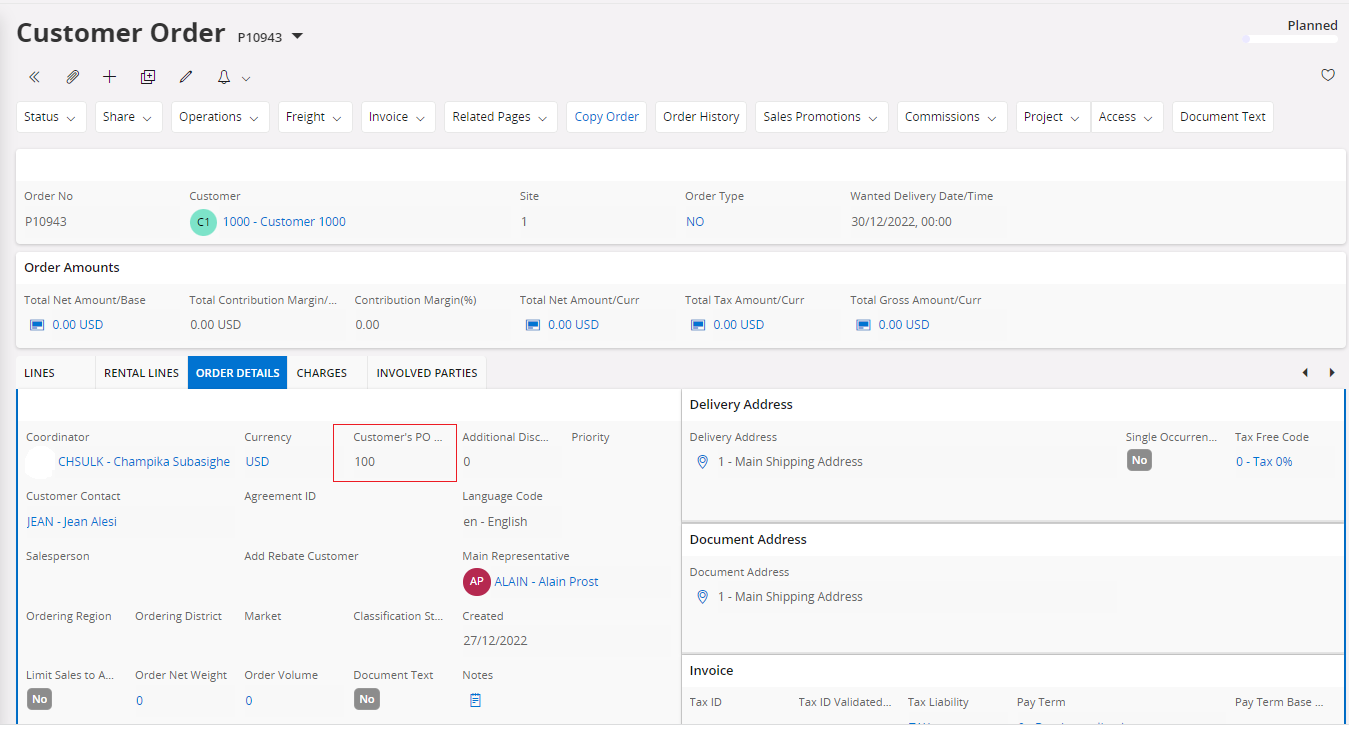1349x730 pixels.
Task: Click the Copy Order button
Action: 606,117
